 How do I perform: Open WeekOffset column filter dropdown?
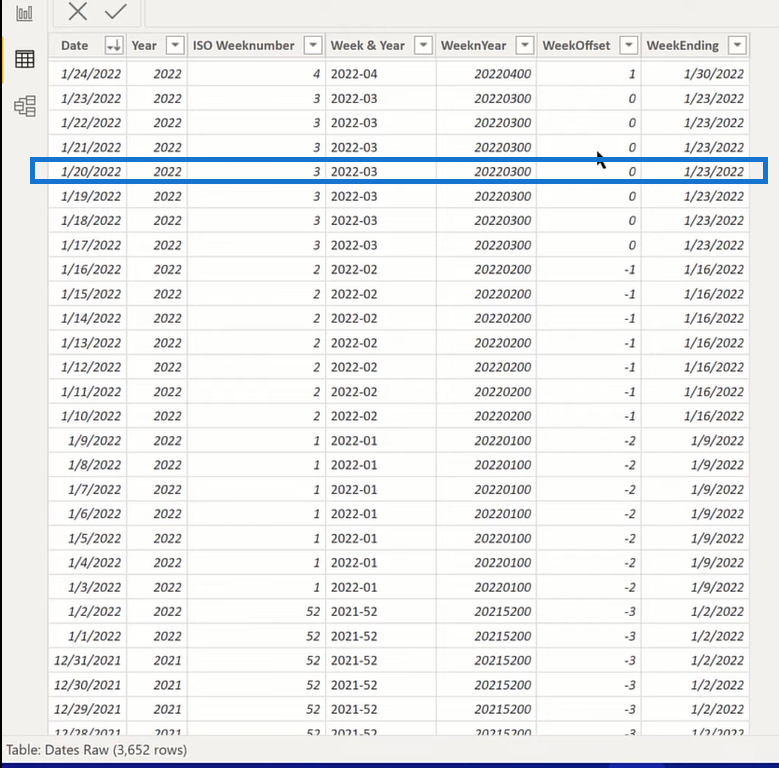(x=628, y=45)
